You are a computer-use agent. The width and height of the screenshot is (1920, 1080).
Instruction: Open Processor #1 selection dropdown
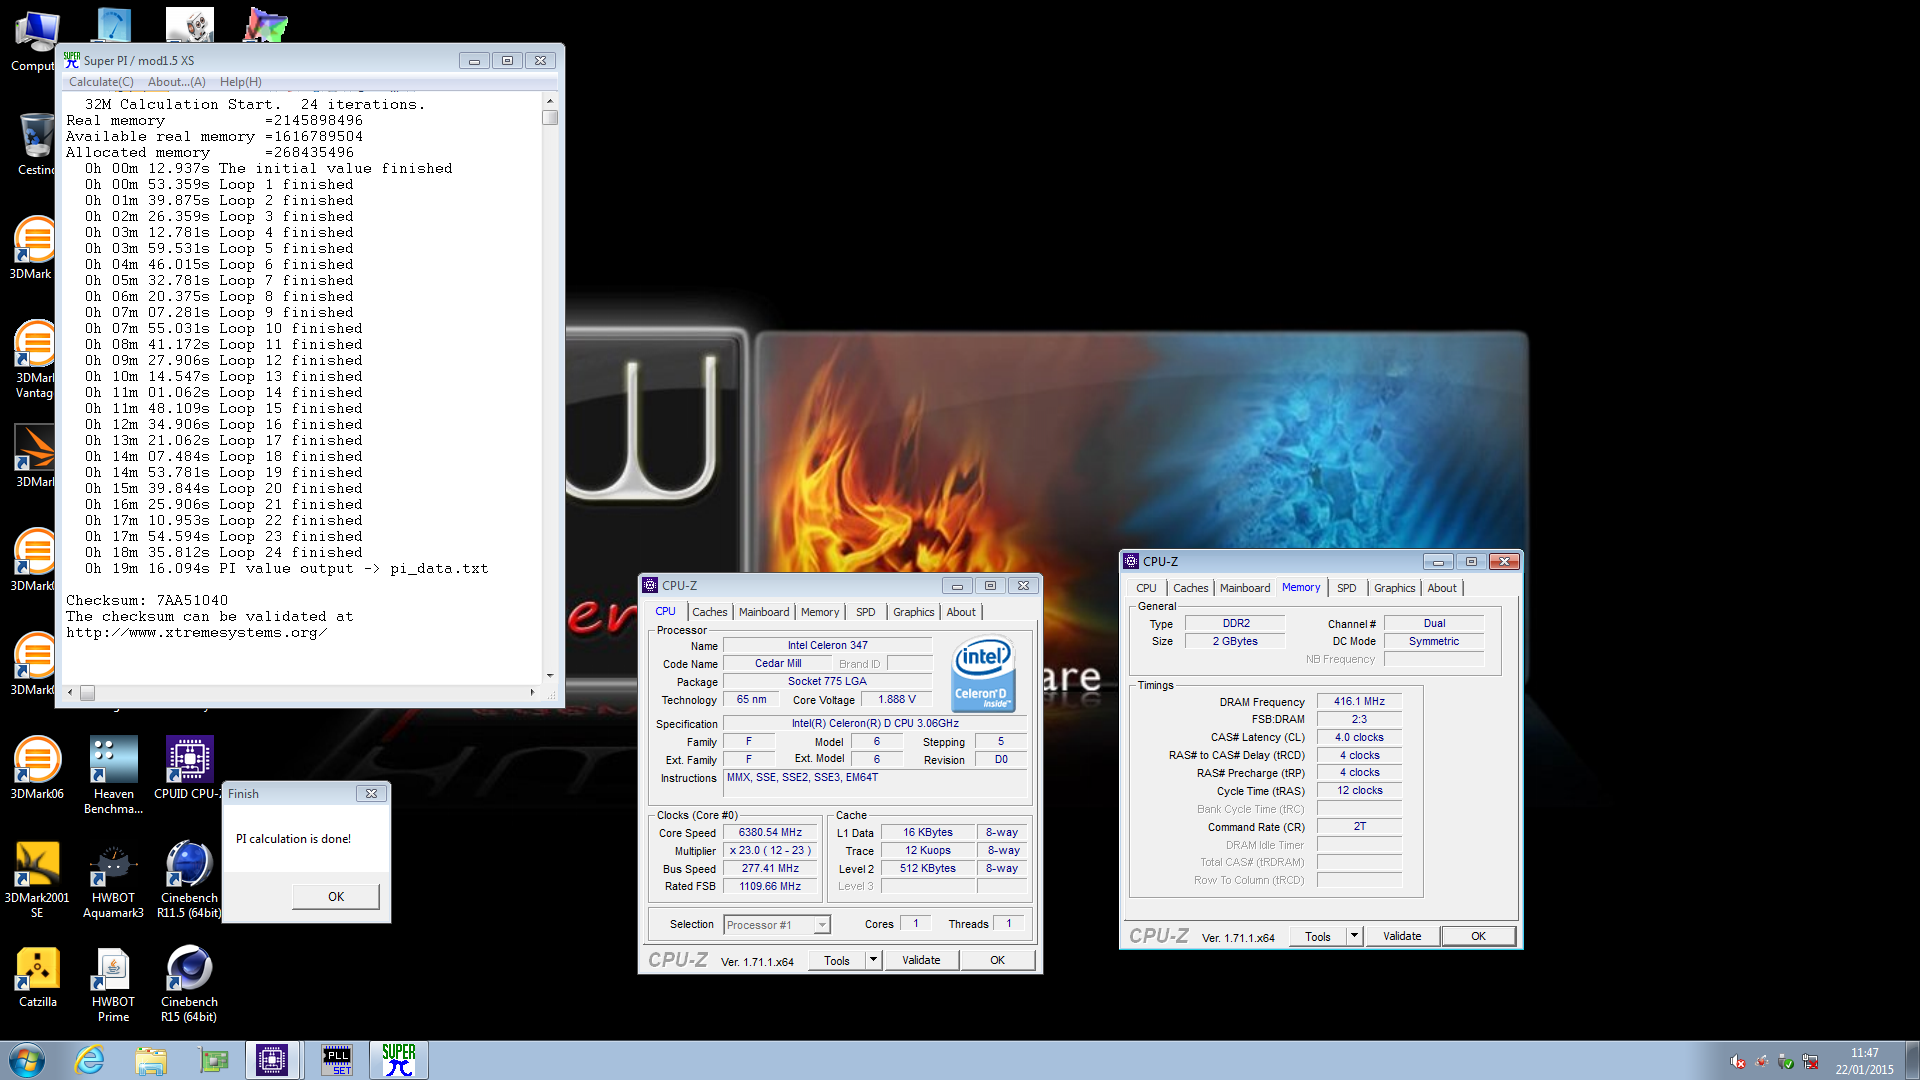tap(777, 925)
